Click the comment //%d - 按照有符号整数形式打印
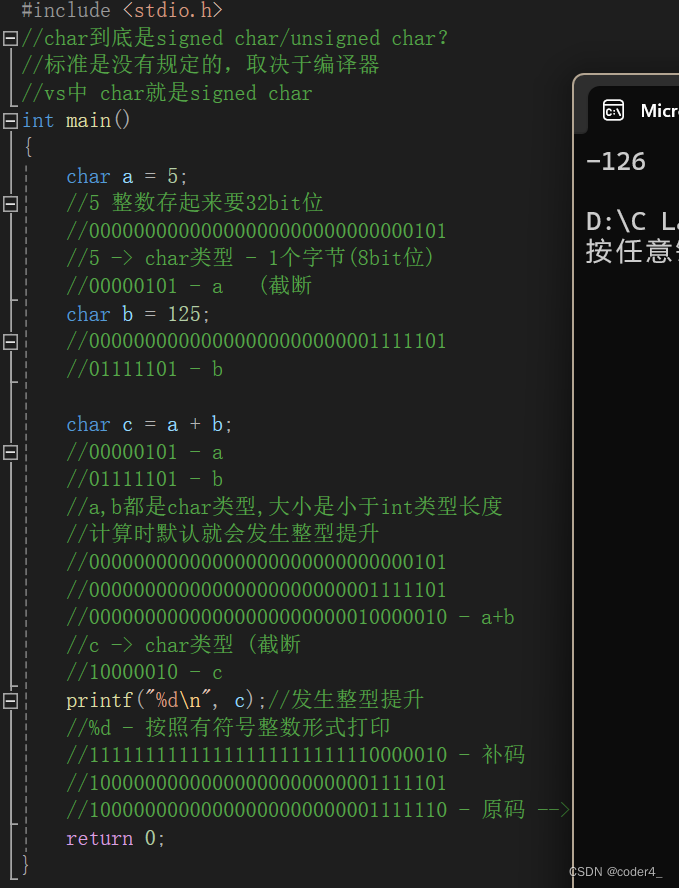679x888 pixels. coord(228,728)
